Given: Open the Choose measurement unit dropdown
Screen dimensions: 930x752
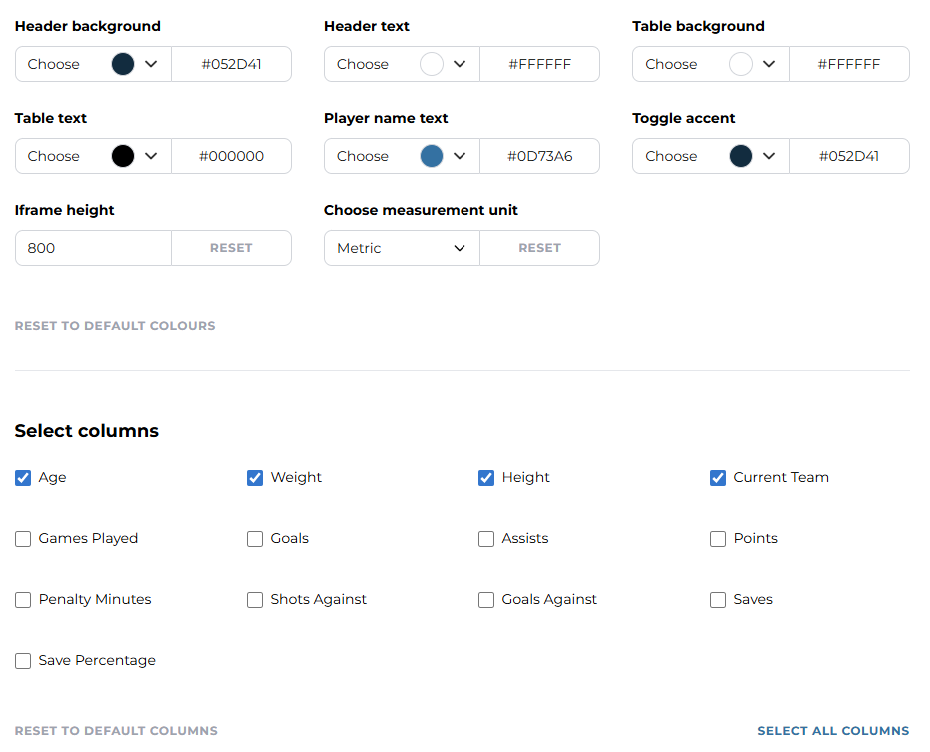Looking at the screenshot, I should pos(401,248).
